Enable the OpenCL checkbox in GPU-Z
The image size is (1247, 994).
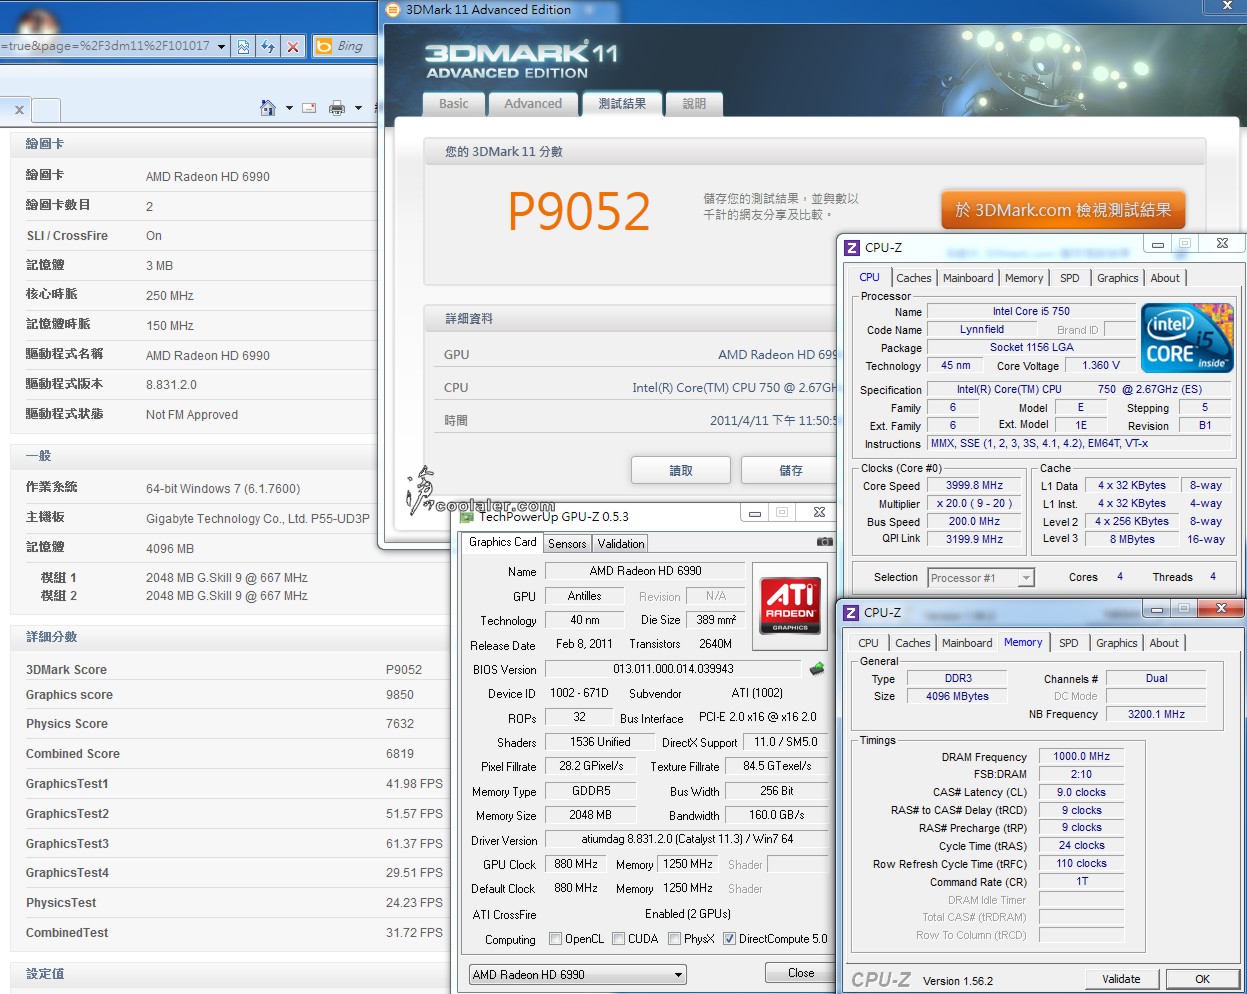click(556, 939)
